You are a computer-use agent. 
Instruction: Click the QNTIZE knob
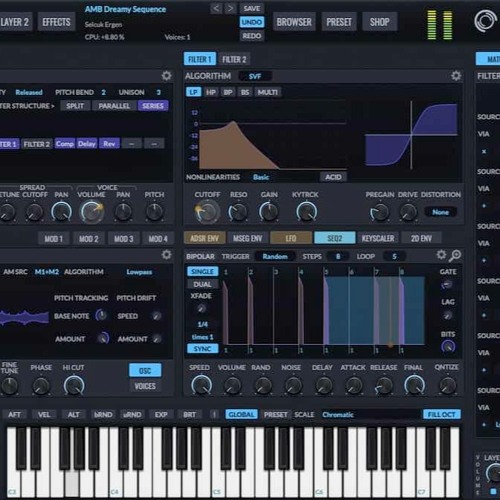click(447, 386)
